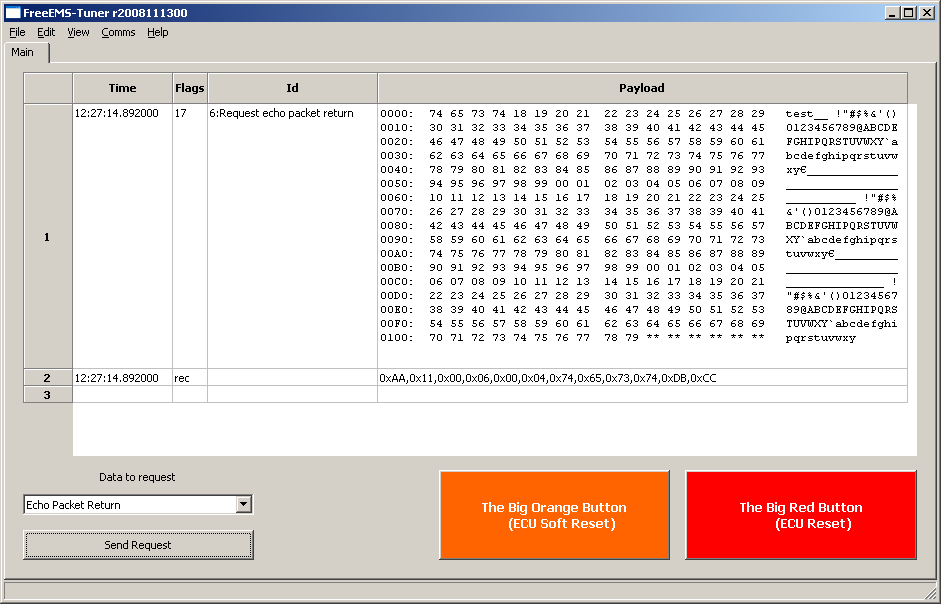Select row 2 header in the packet table
941x604 pixels.
pyautogui.click(x=47, y=378)
